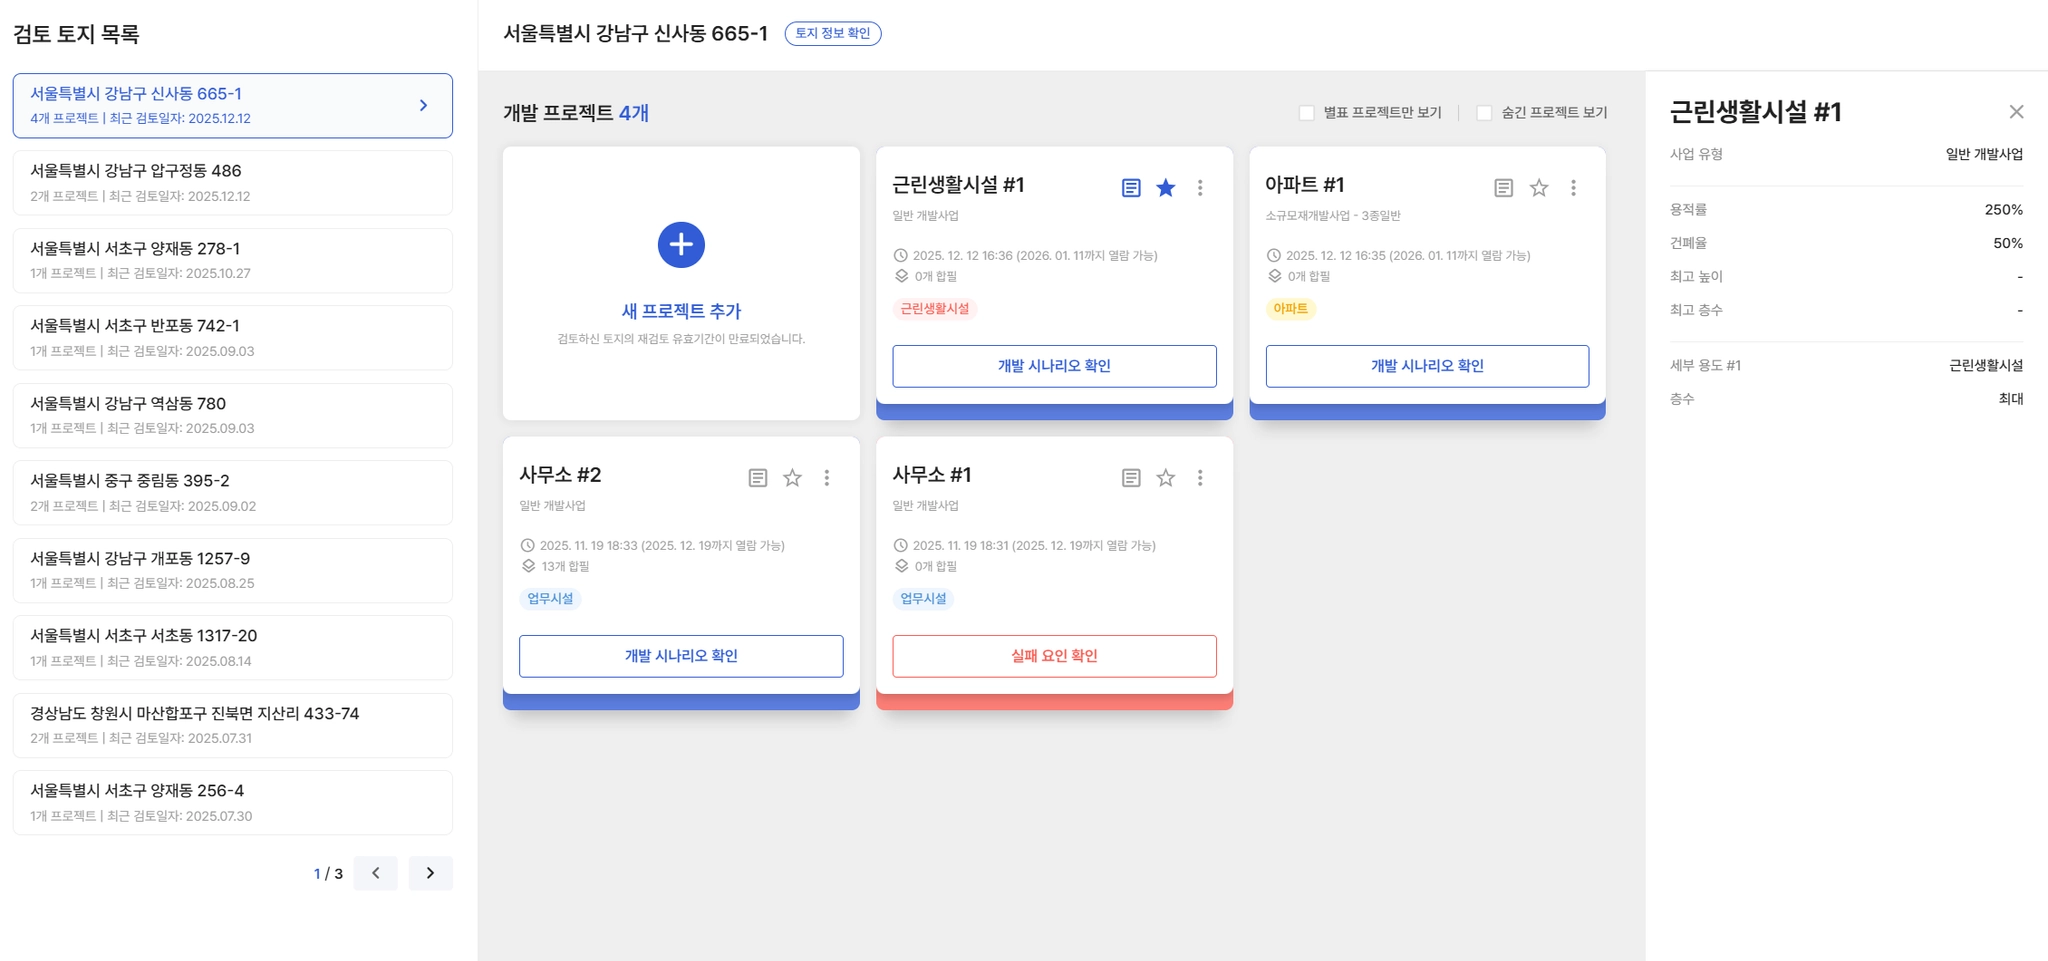Open details icon on 사무소 #2 card
The image size is (2048, 961).
coord(758,478)
